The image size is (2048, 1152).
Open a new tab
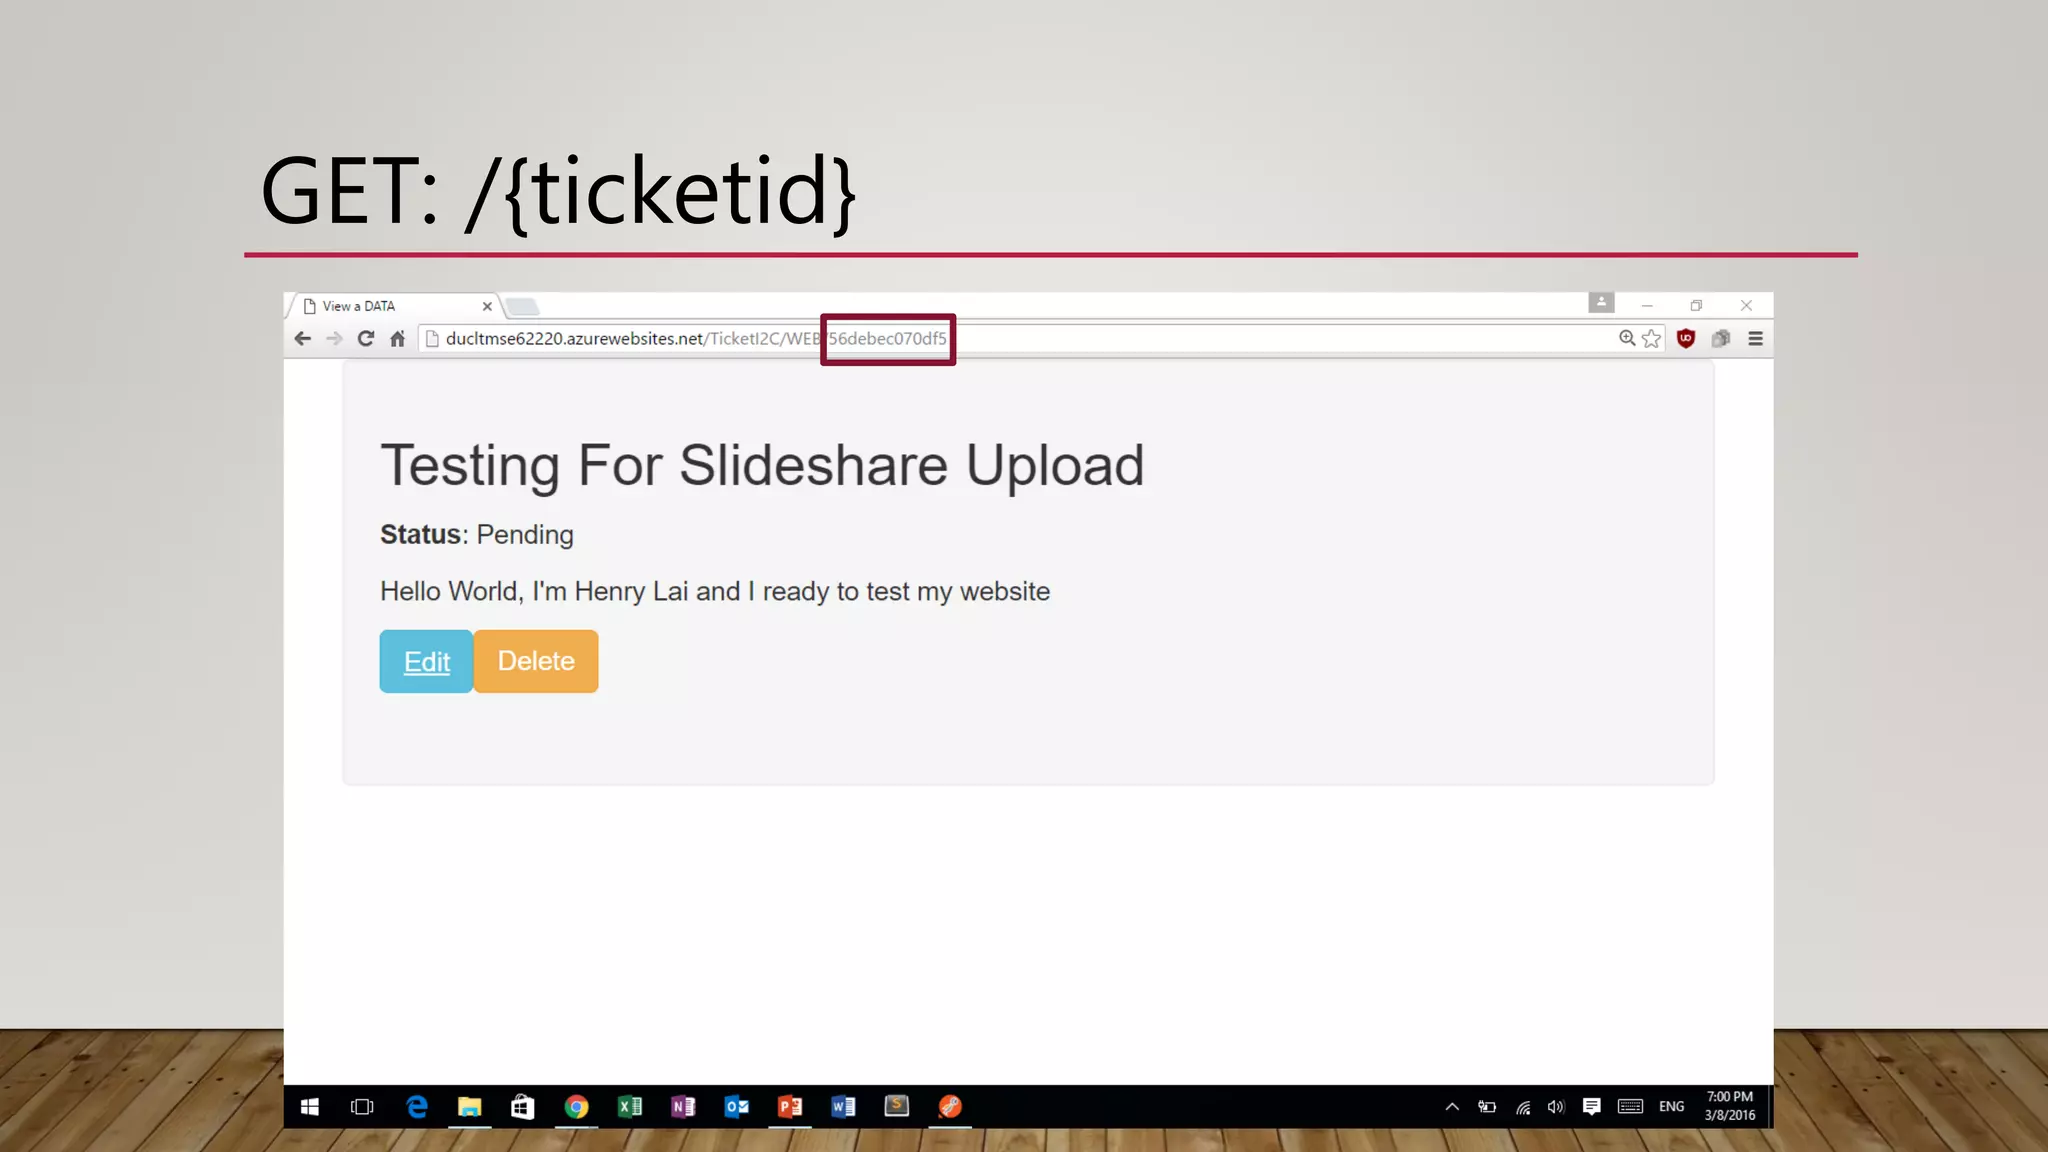pos(522,306)
